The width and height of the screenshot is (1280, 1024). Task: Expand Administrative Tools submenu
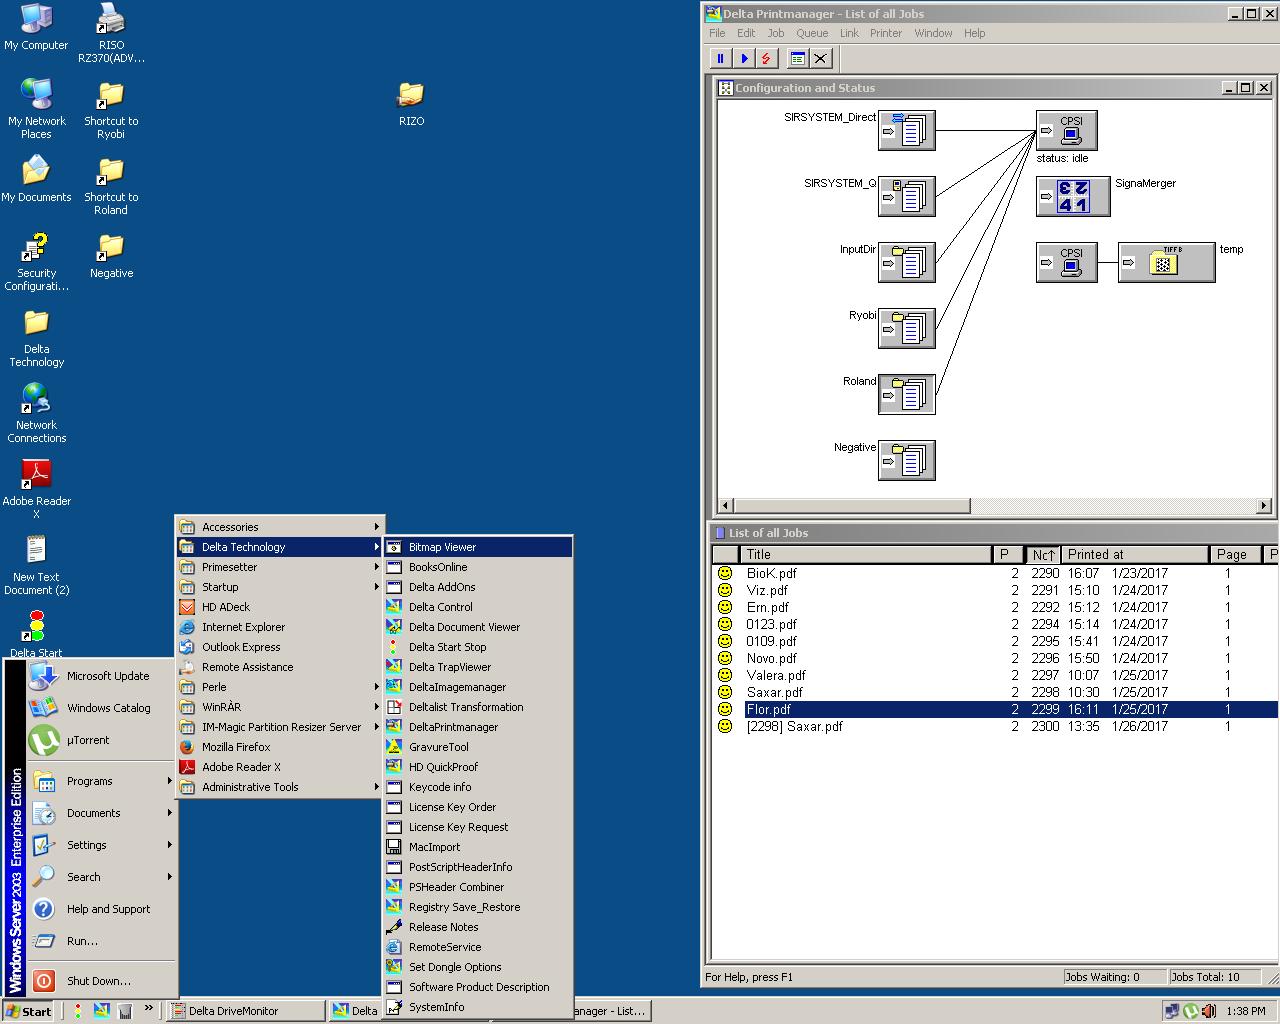pos(280,787)
